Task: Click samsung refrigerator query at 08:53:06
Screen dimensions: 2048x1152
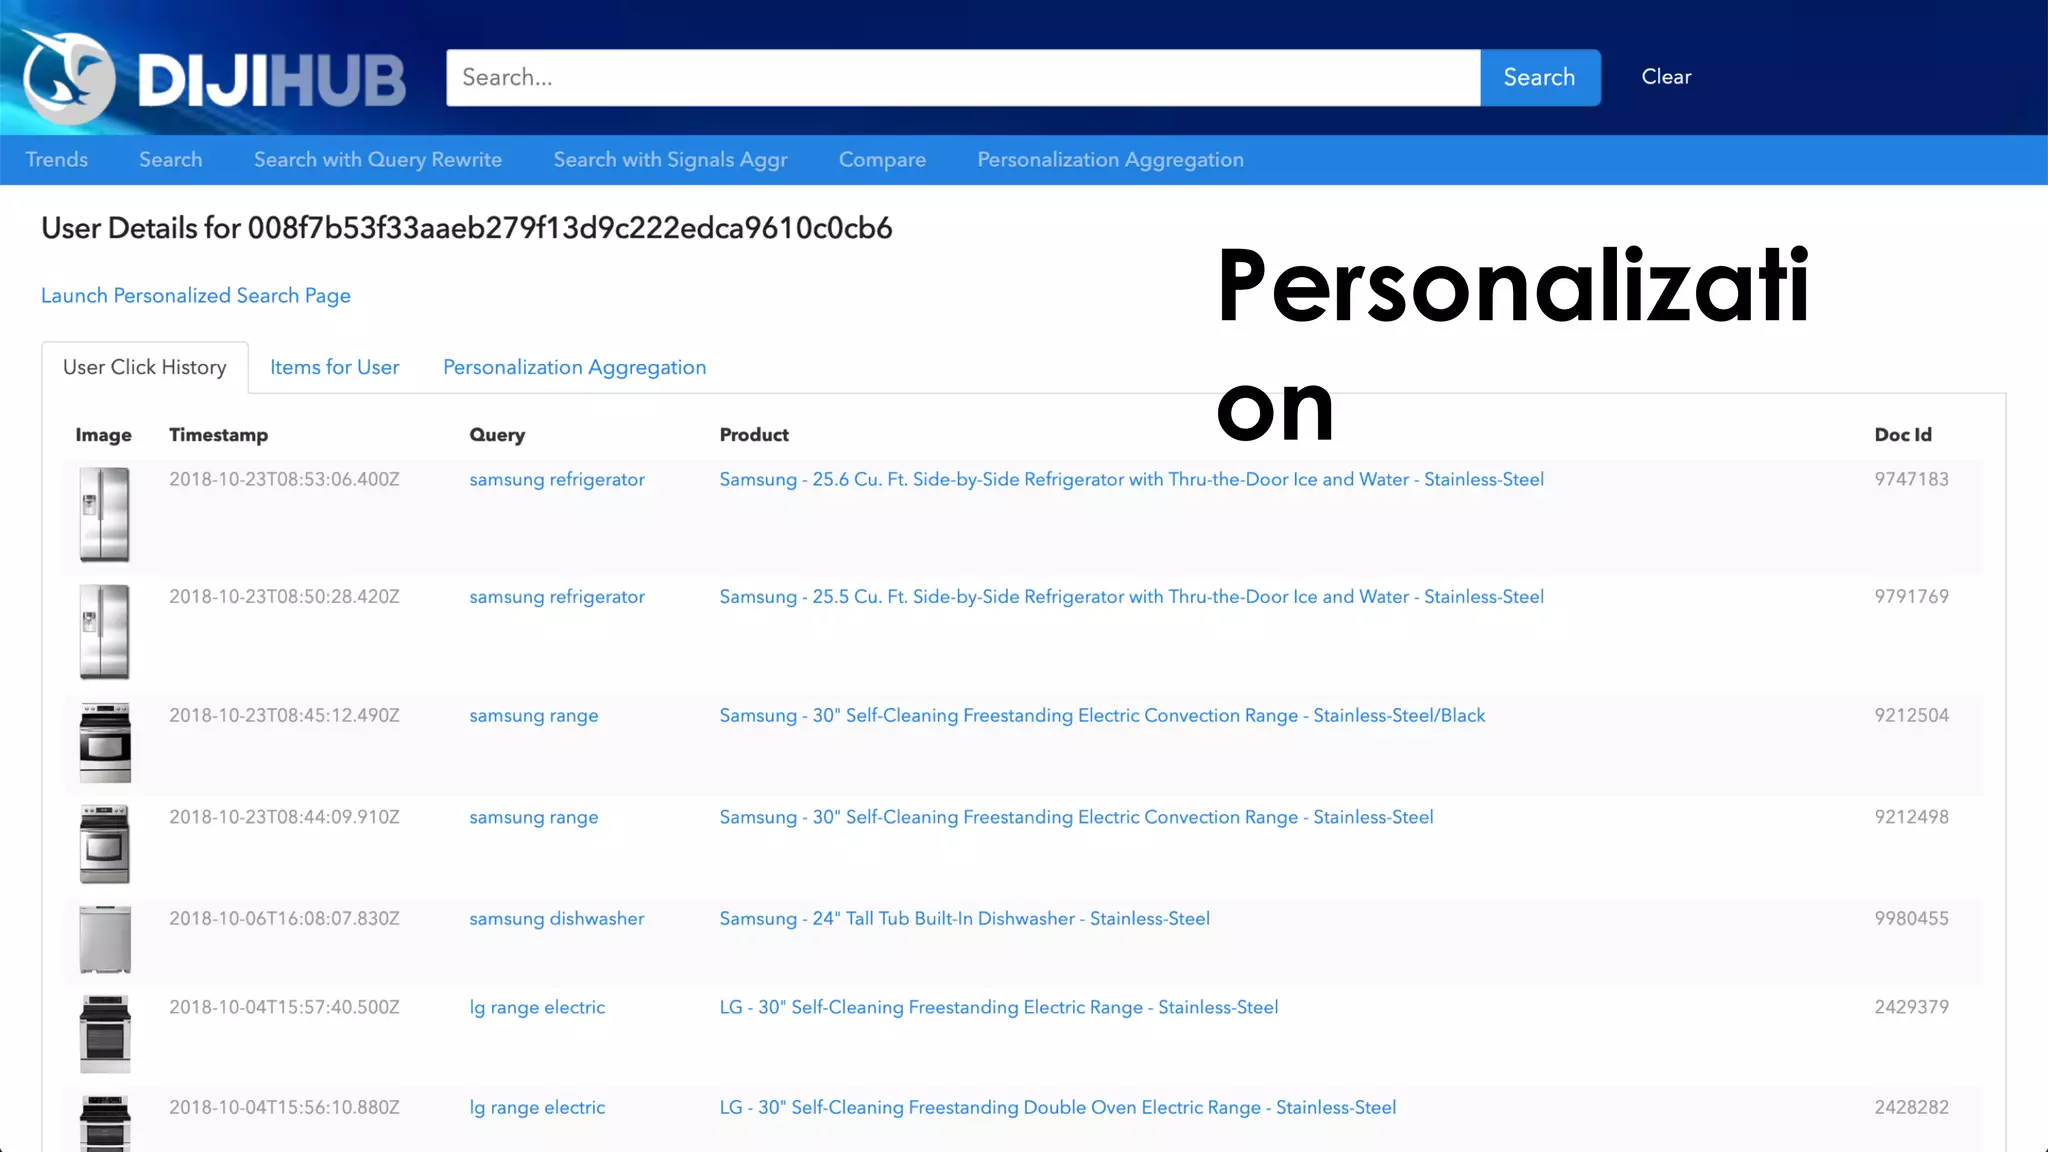Action: click(557, 480)
